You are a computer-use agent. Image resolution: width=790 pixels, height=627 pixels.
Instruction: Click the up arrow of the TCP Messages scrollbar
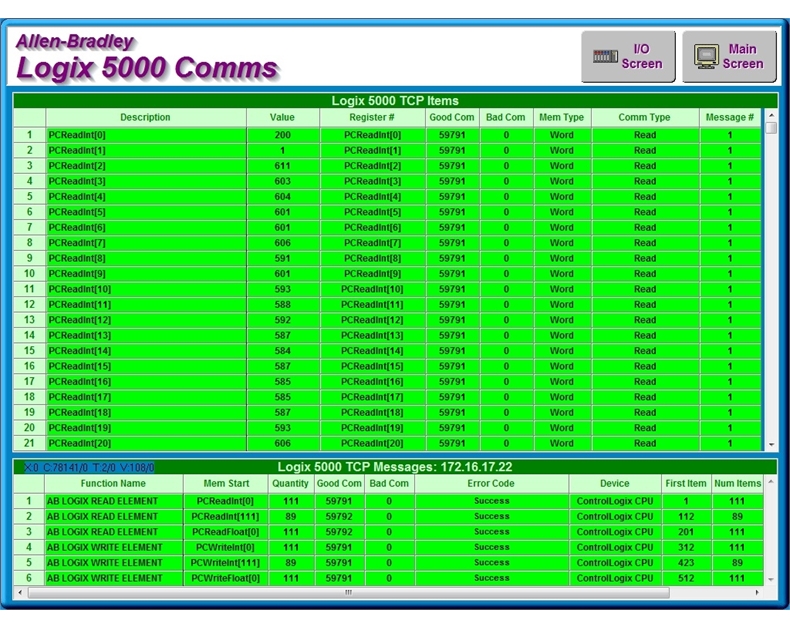tap(770, 482)
